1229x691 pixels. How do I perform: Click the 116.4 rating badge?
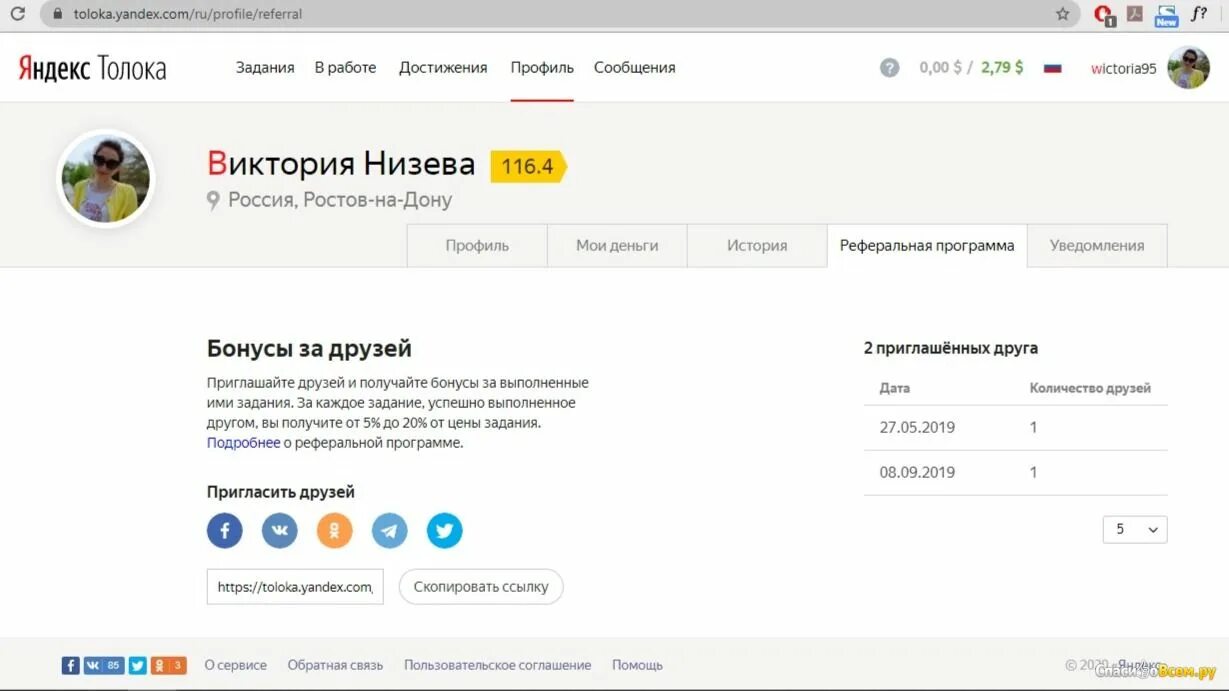(528, 166)
